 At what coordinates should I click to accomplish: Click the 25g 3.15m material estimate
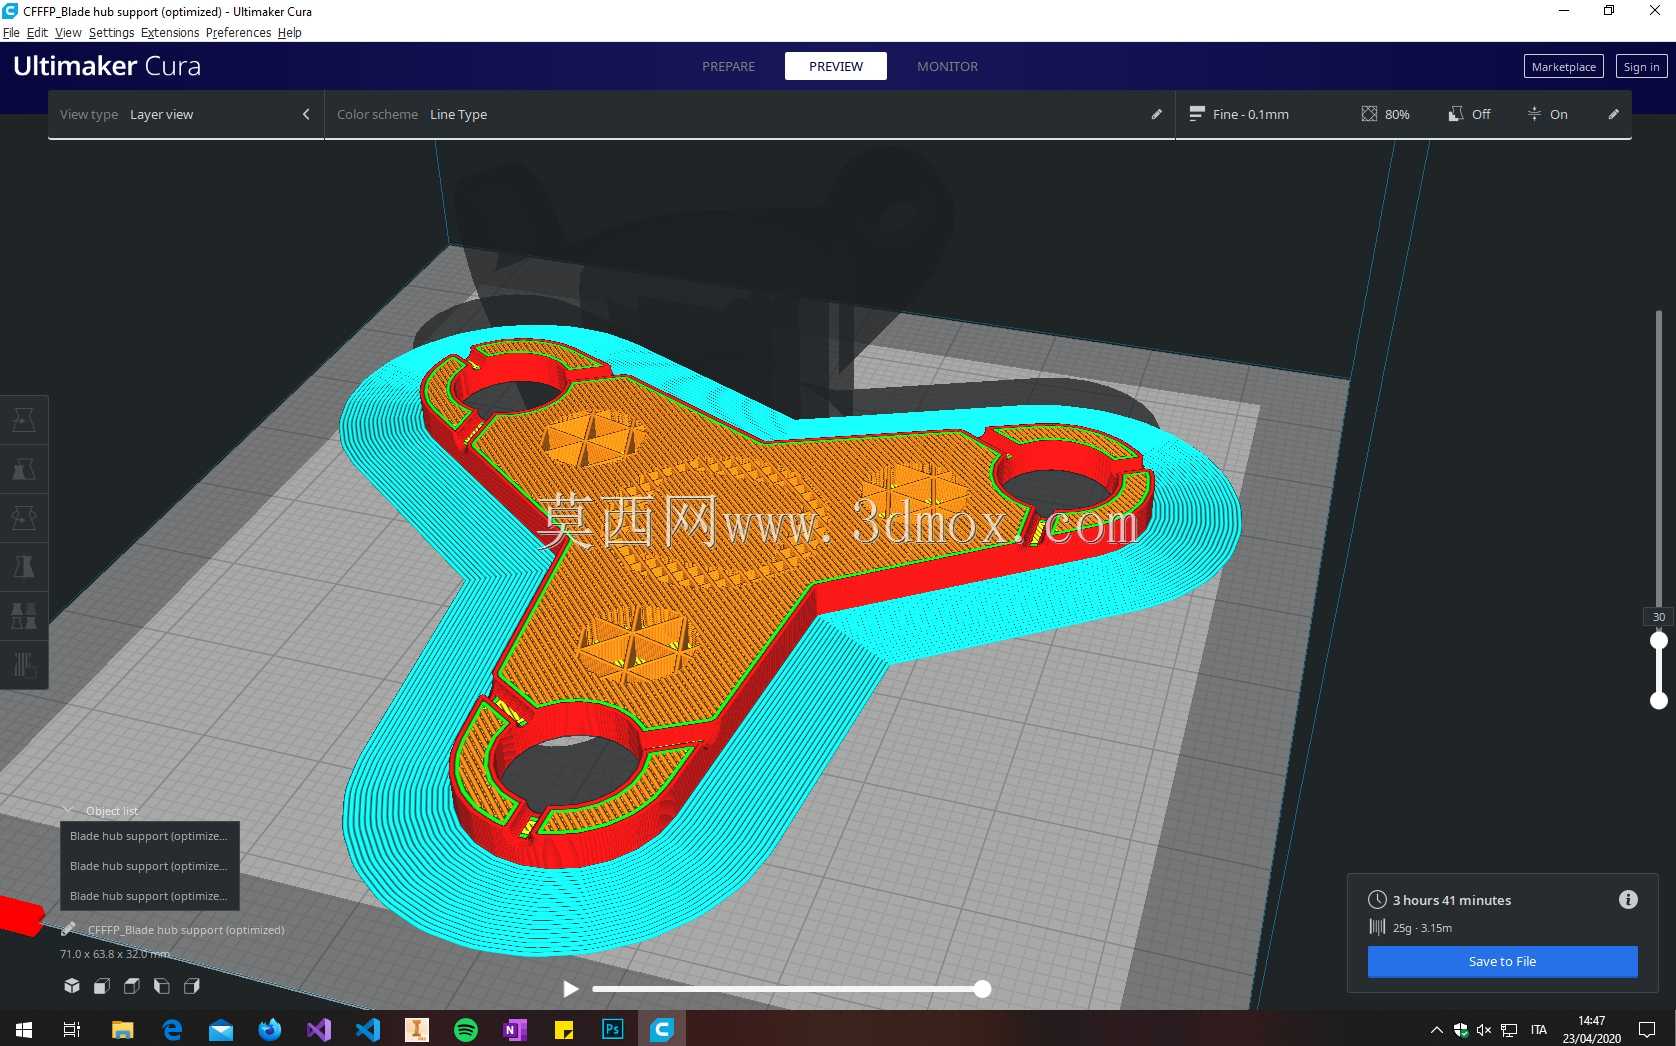1422,928
